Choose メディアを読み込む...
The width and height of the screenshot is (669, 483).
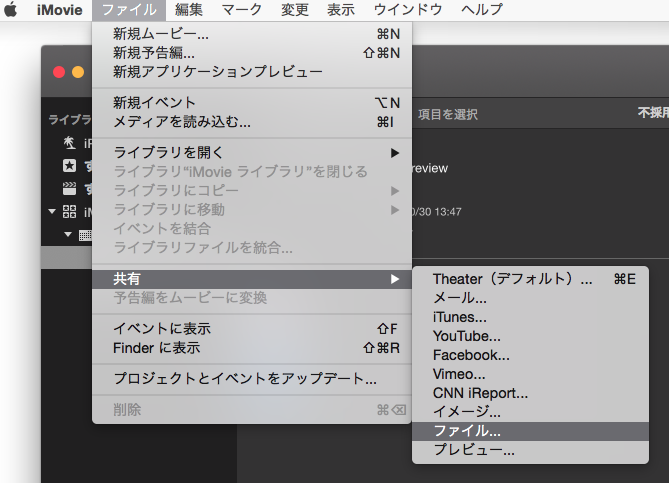[252, 122]
